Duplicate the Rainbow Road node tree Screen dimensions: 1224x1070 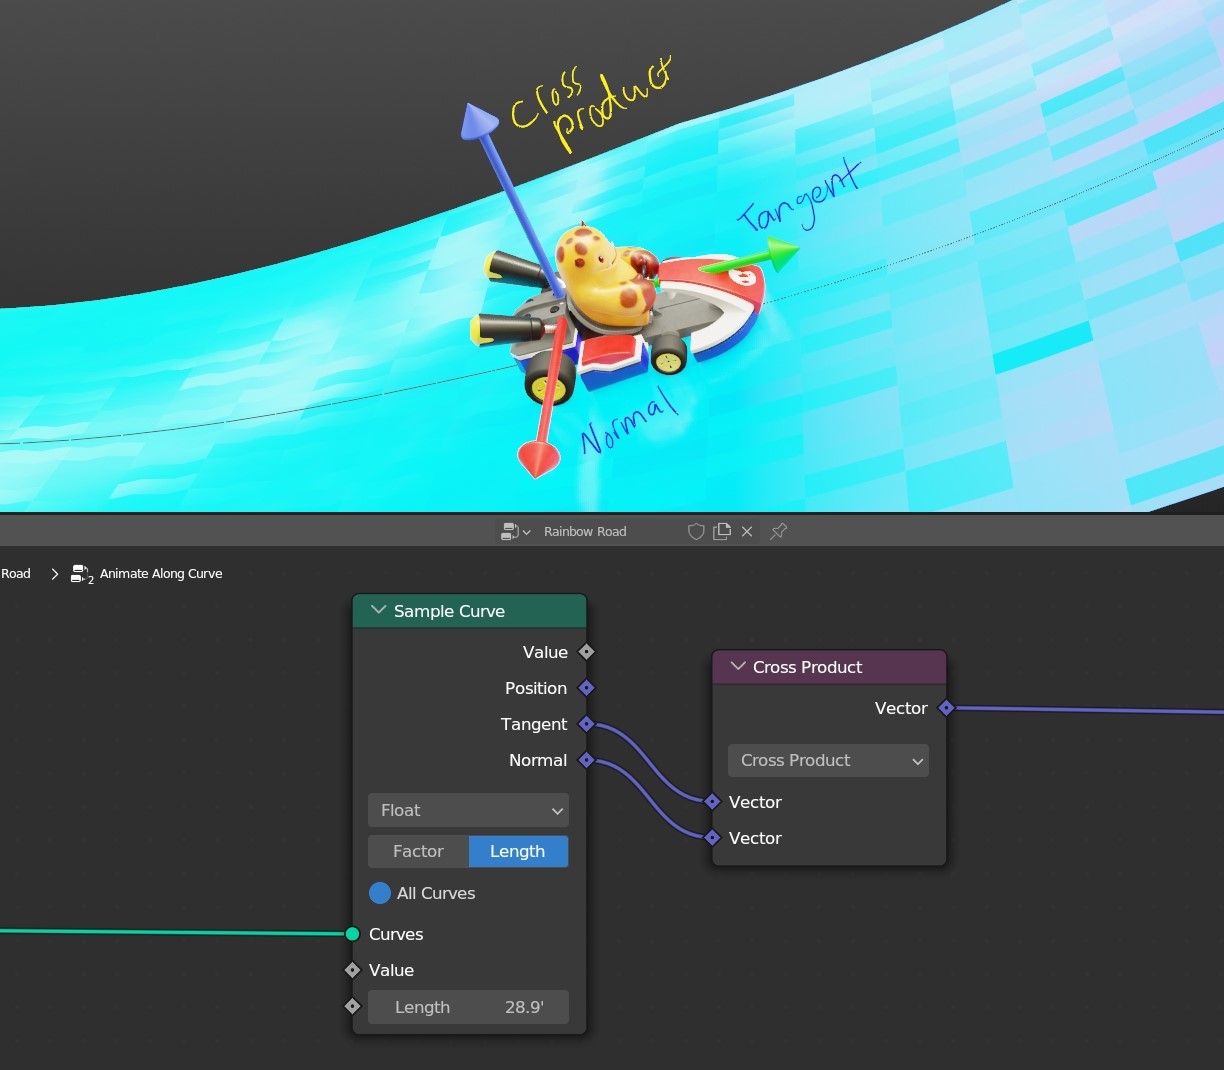(x=722, y=531)
